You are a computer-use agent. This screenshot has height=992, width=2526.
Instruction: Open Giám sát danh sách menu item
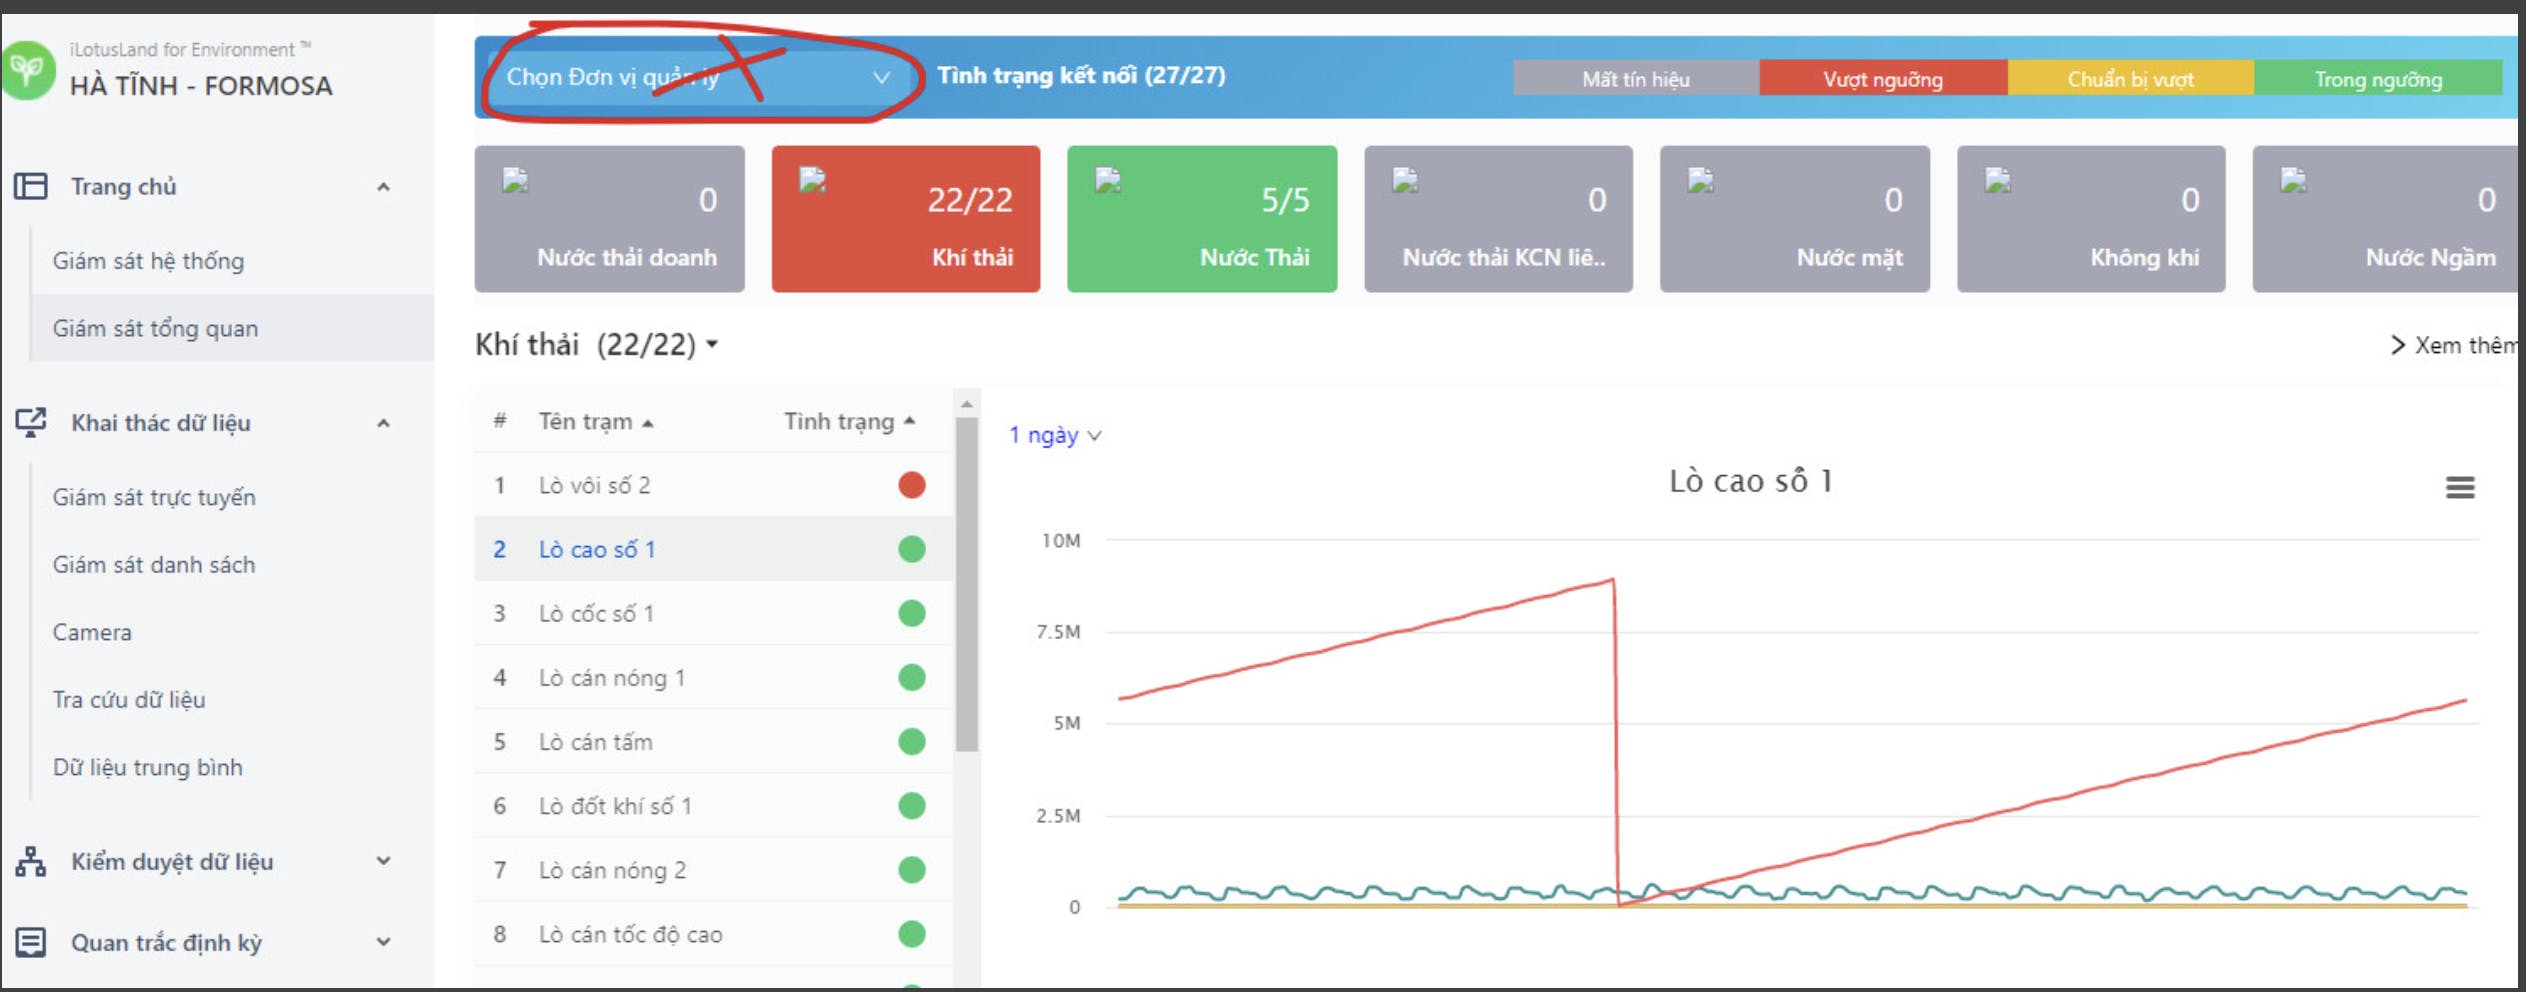pos(154,565)
